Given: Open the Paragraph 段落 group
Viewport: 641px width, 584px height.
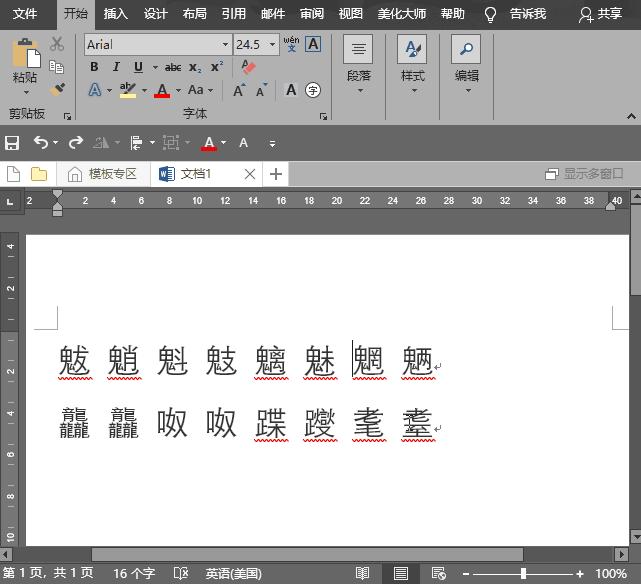Looking at the screenshot, I should click(359, 65).
